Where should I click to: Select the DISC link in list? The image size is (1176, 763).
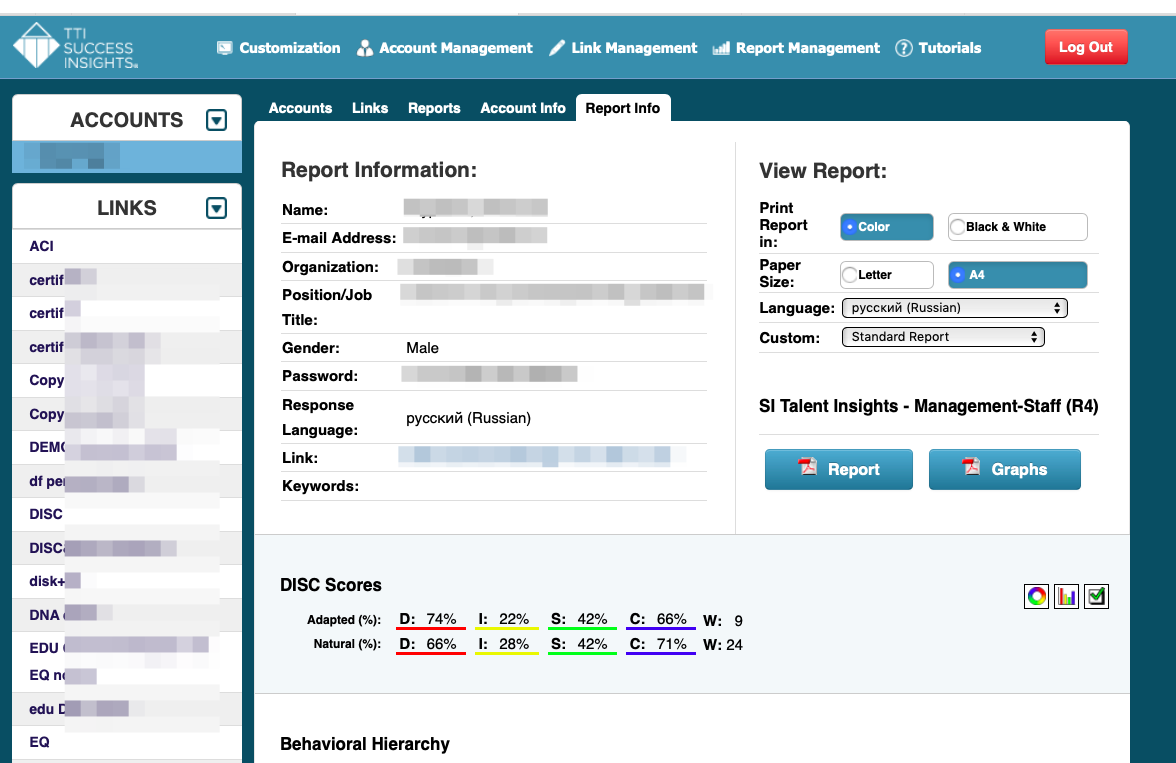[x=127, y=514]
